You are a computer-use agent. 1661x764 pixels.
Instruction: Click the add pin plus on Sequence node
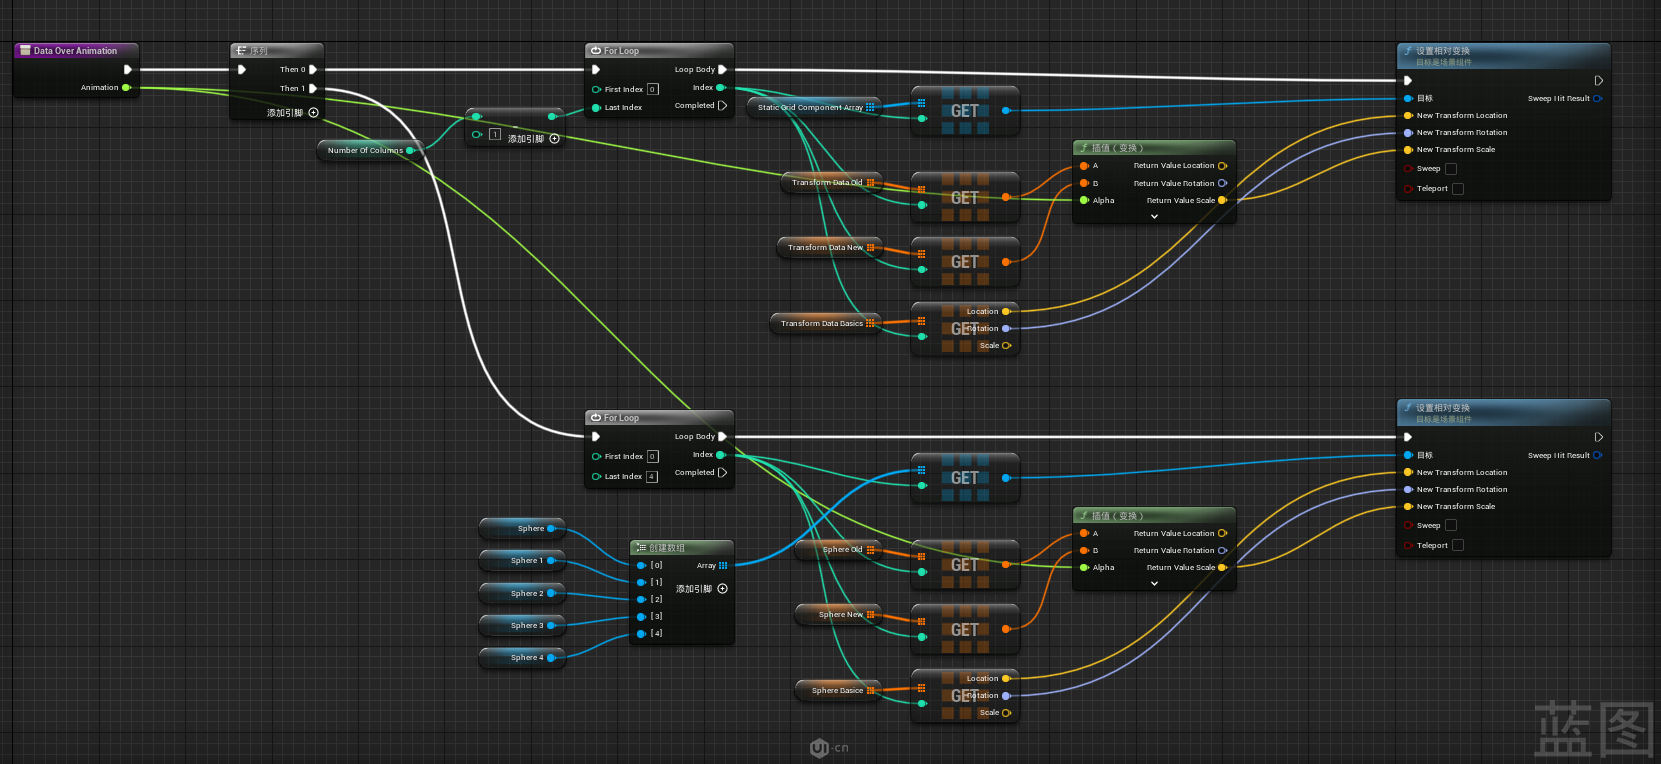pos(313,113)
